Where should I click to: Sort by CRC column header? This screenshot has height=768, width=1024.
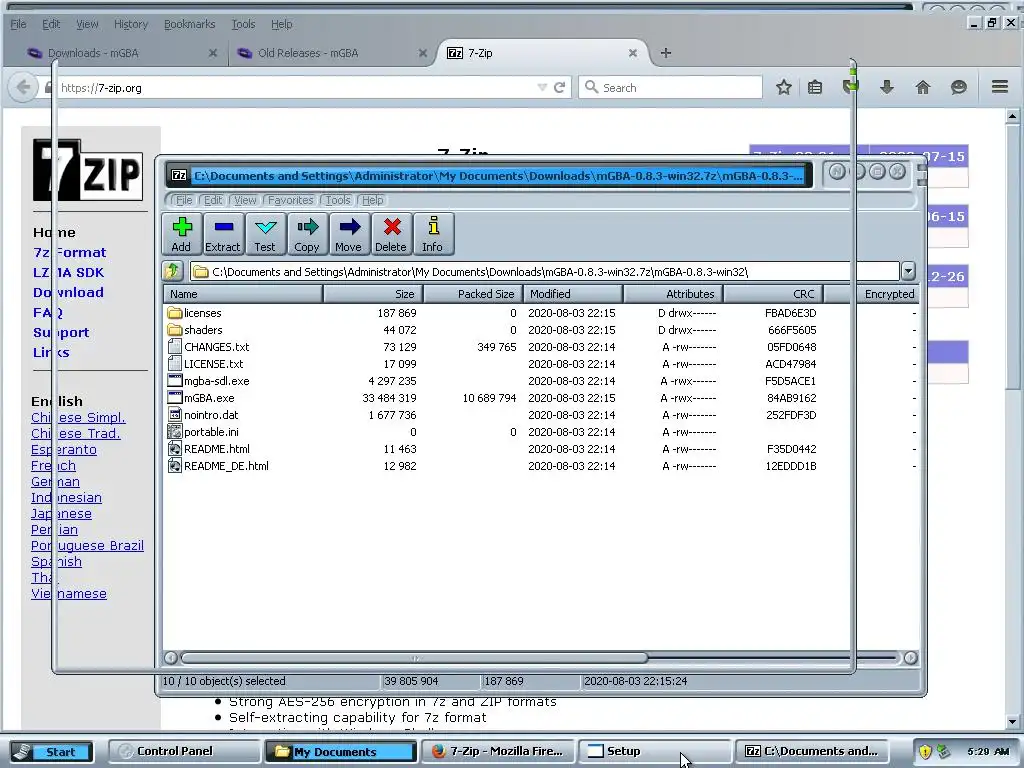[773, 294]
